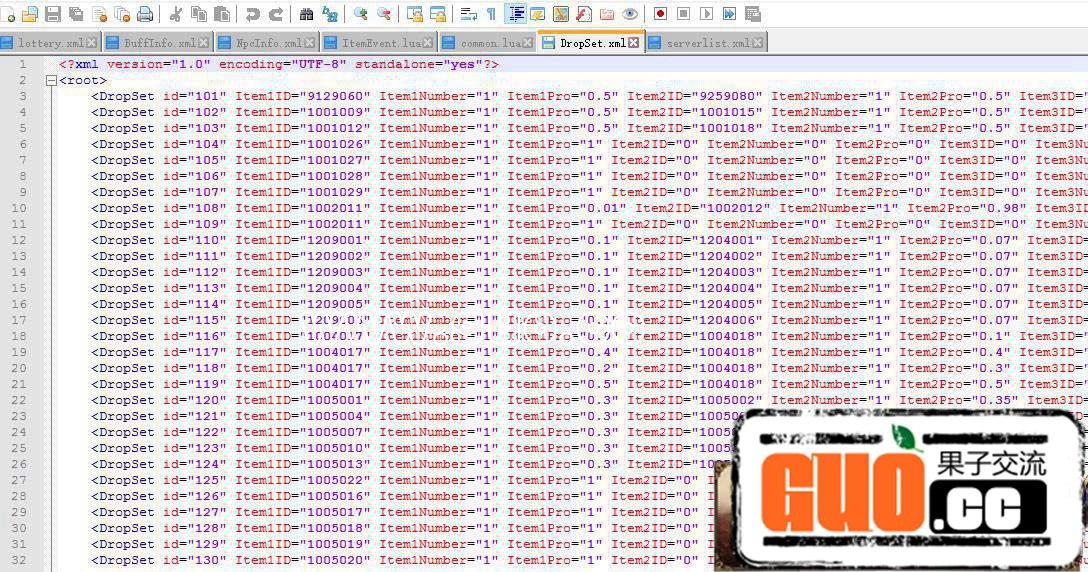The width and height of the screenshot is (1088, 572).
Task: Click line number 10 in the margin
Action: pos(22,208)
